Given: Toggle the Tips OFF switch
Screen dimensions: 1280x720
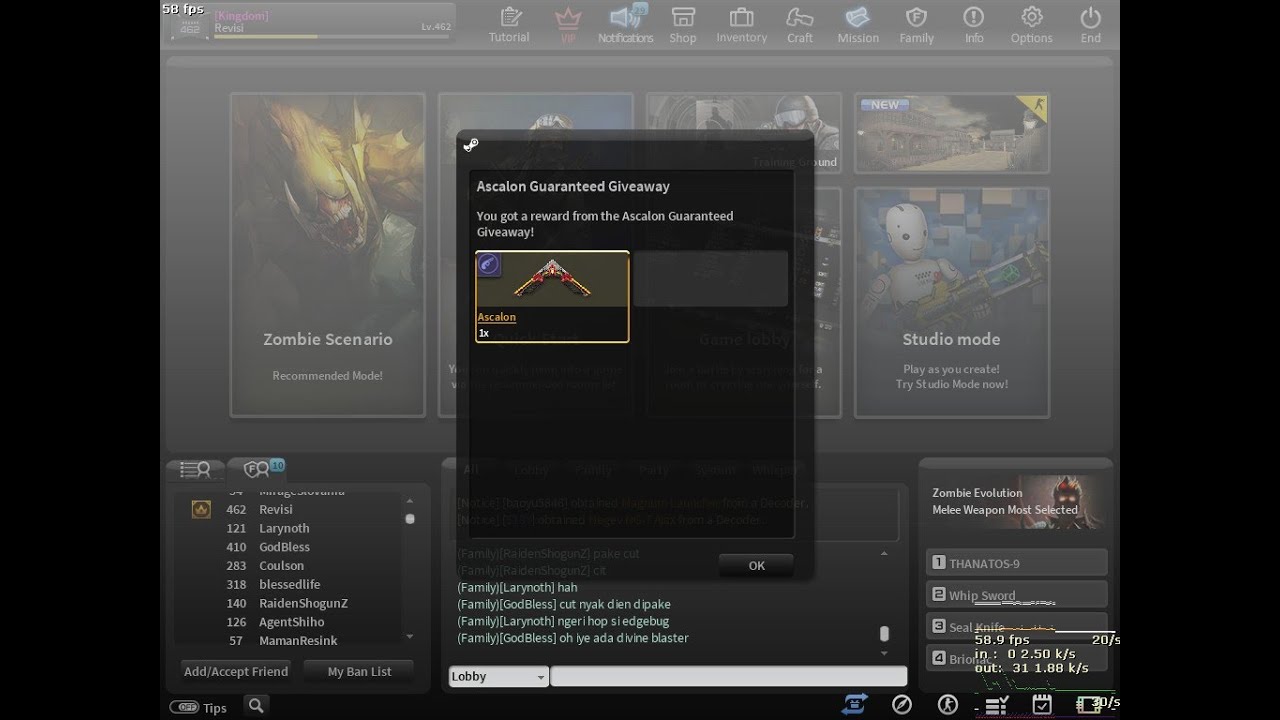Looking at the screenshot, I should (x=184, y=707).
